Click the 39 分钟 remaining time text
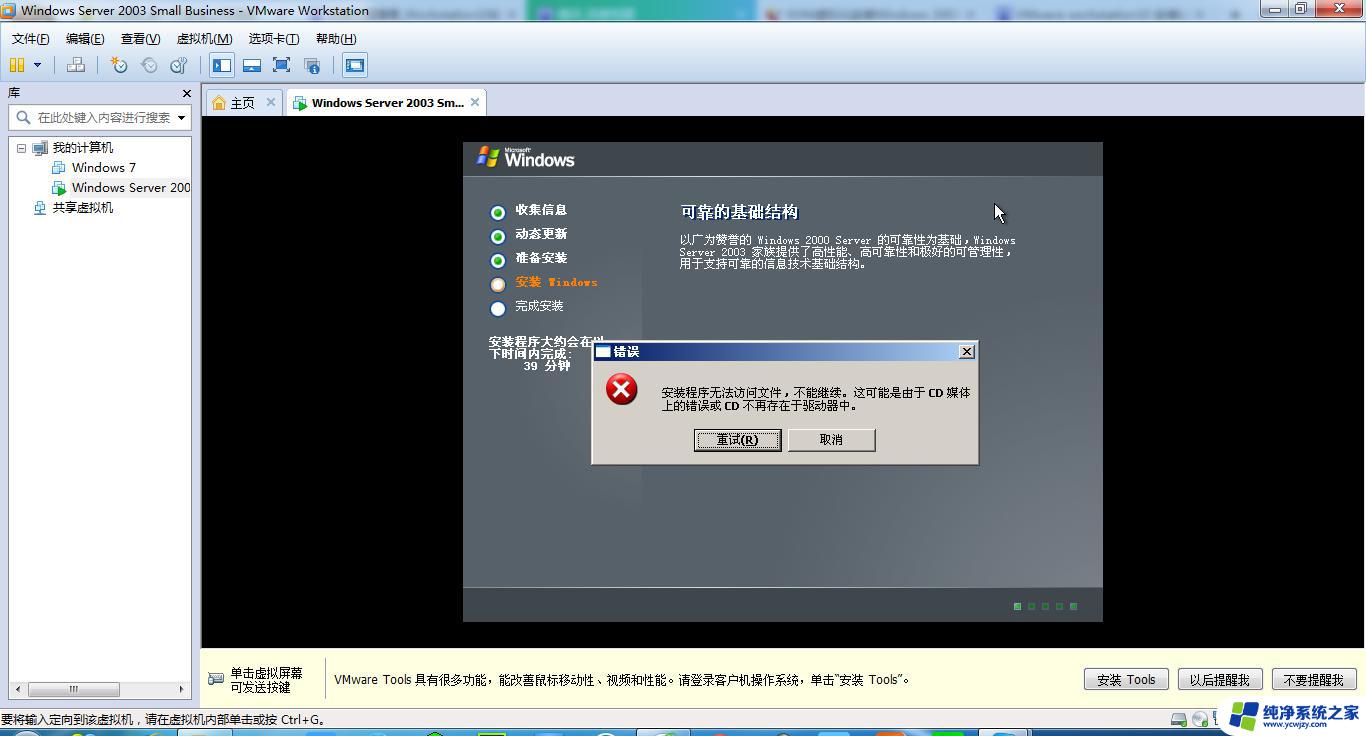This screenshot has width=1366, height=736. tap(547, 366)
